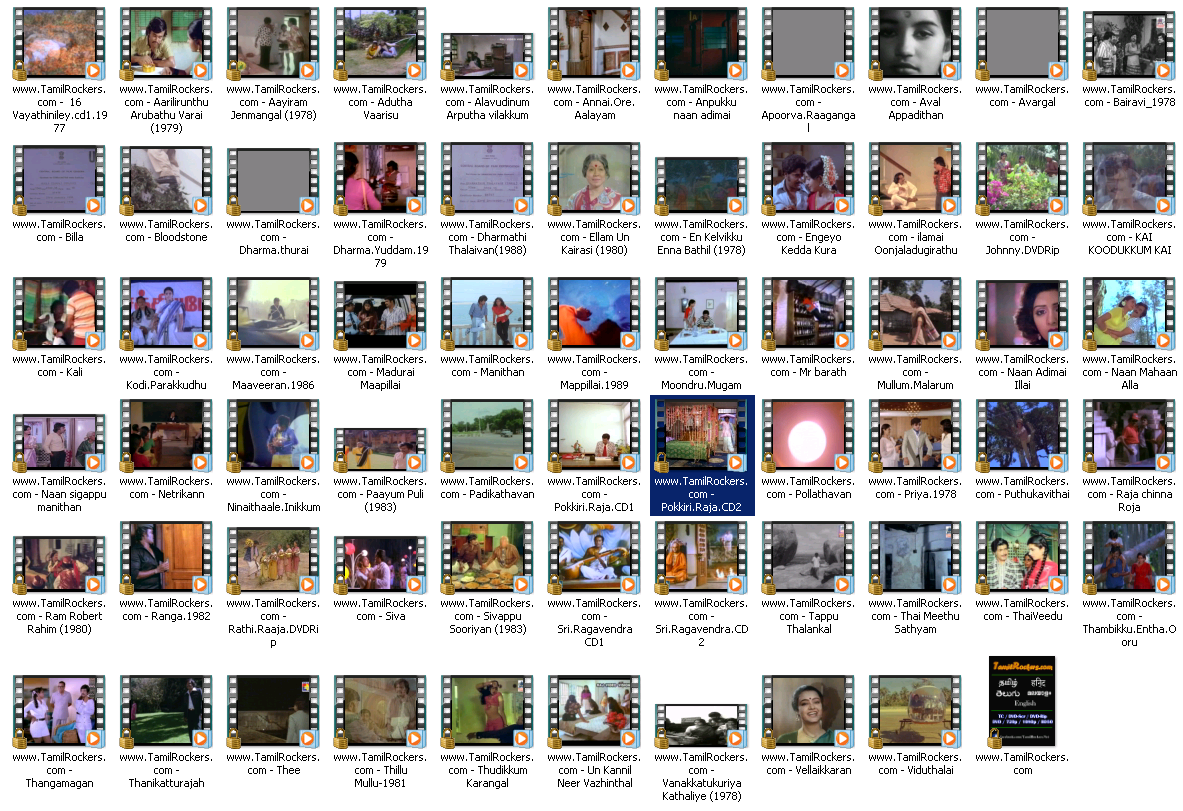The height and width of the screenshot is (811, 1183).
Task: Select the Padikathavan video file icon
Action: [x=487, y=436]
